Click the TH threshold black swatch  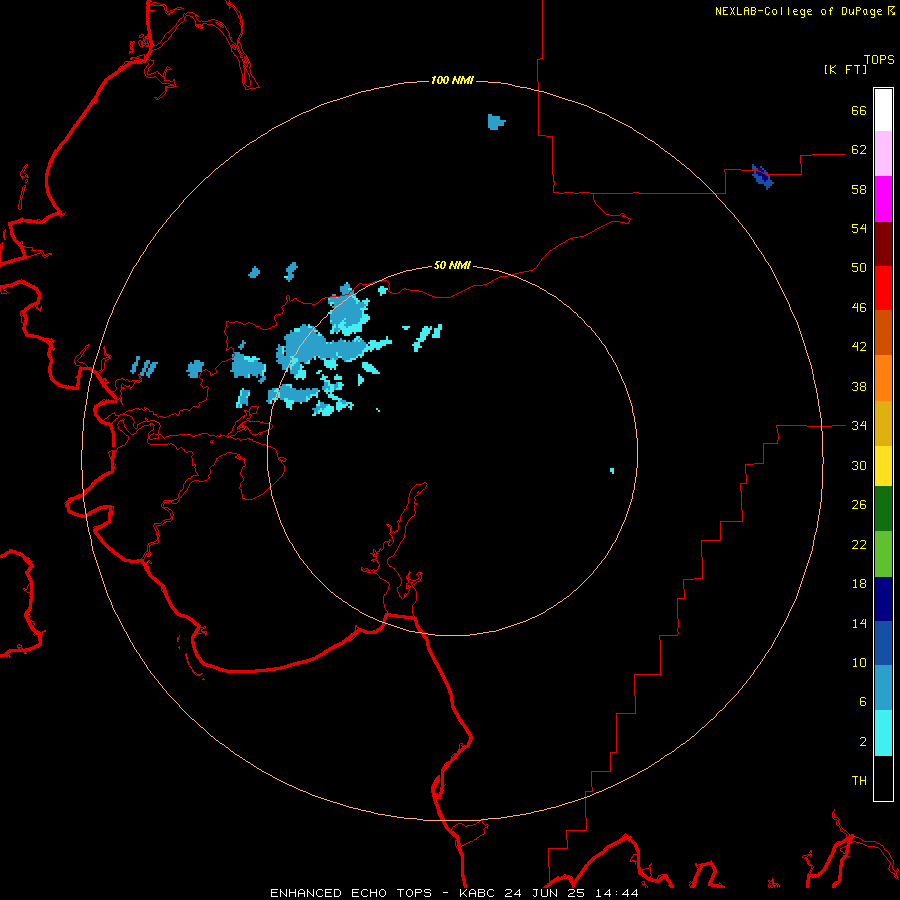click(883, 778)
